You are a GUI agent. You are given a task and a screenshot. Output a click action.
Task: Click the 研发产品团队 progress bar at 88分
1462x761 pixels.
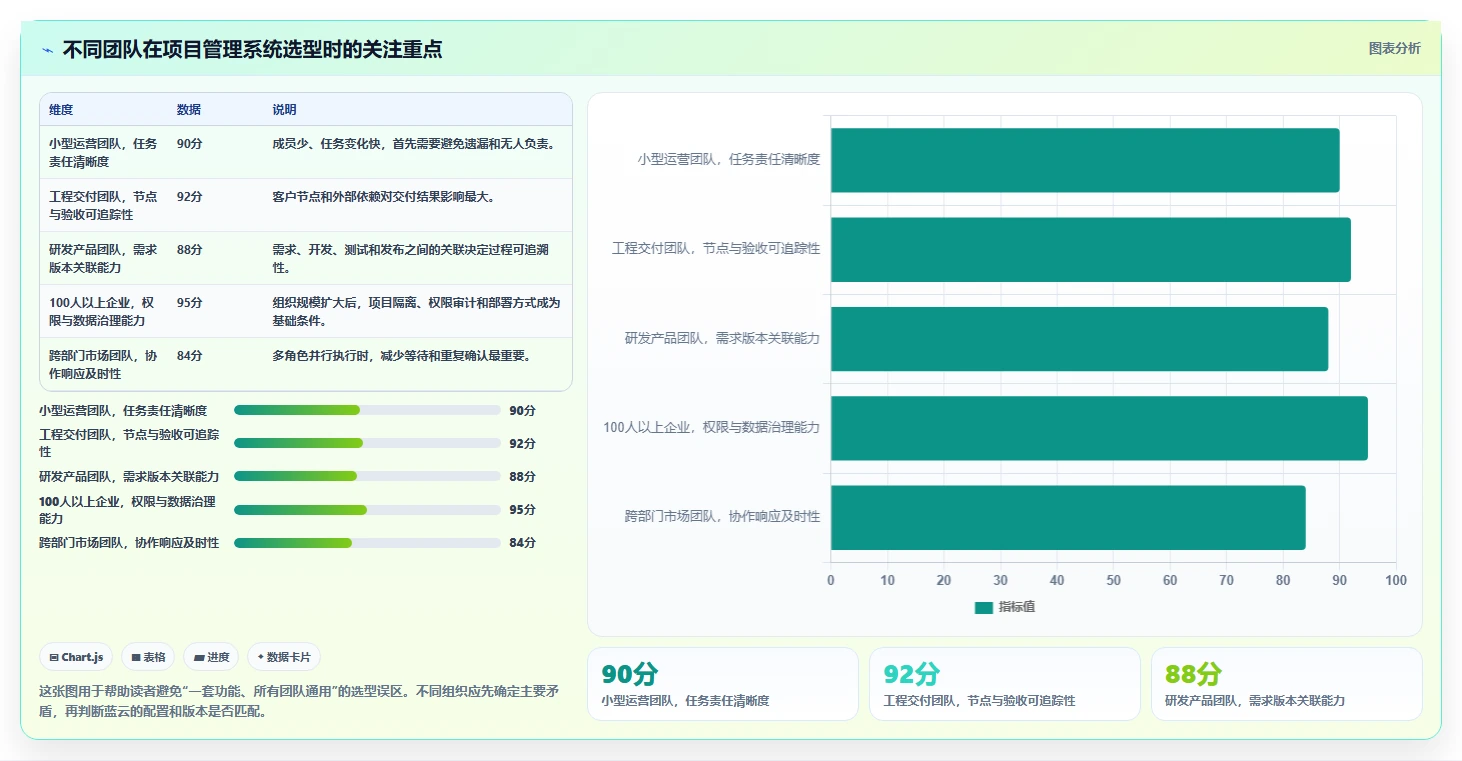coord(367,476)
